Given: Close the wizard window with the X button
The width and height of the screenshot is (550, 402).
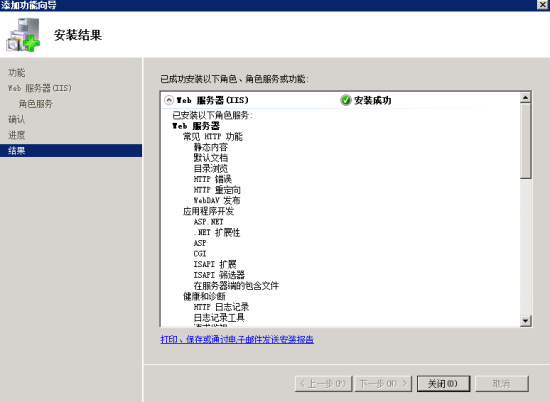Looking at the screenshot, I should point(543,4).
